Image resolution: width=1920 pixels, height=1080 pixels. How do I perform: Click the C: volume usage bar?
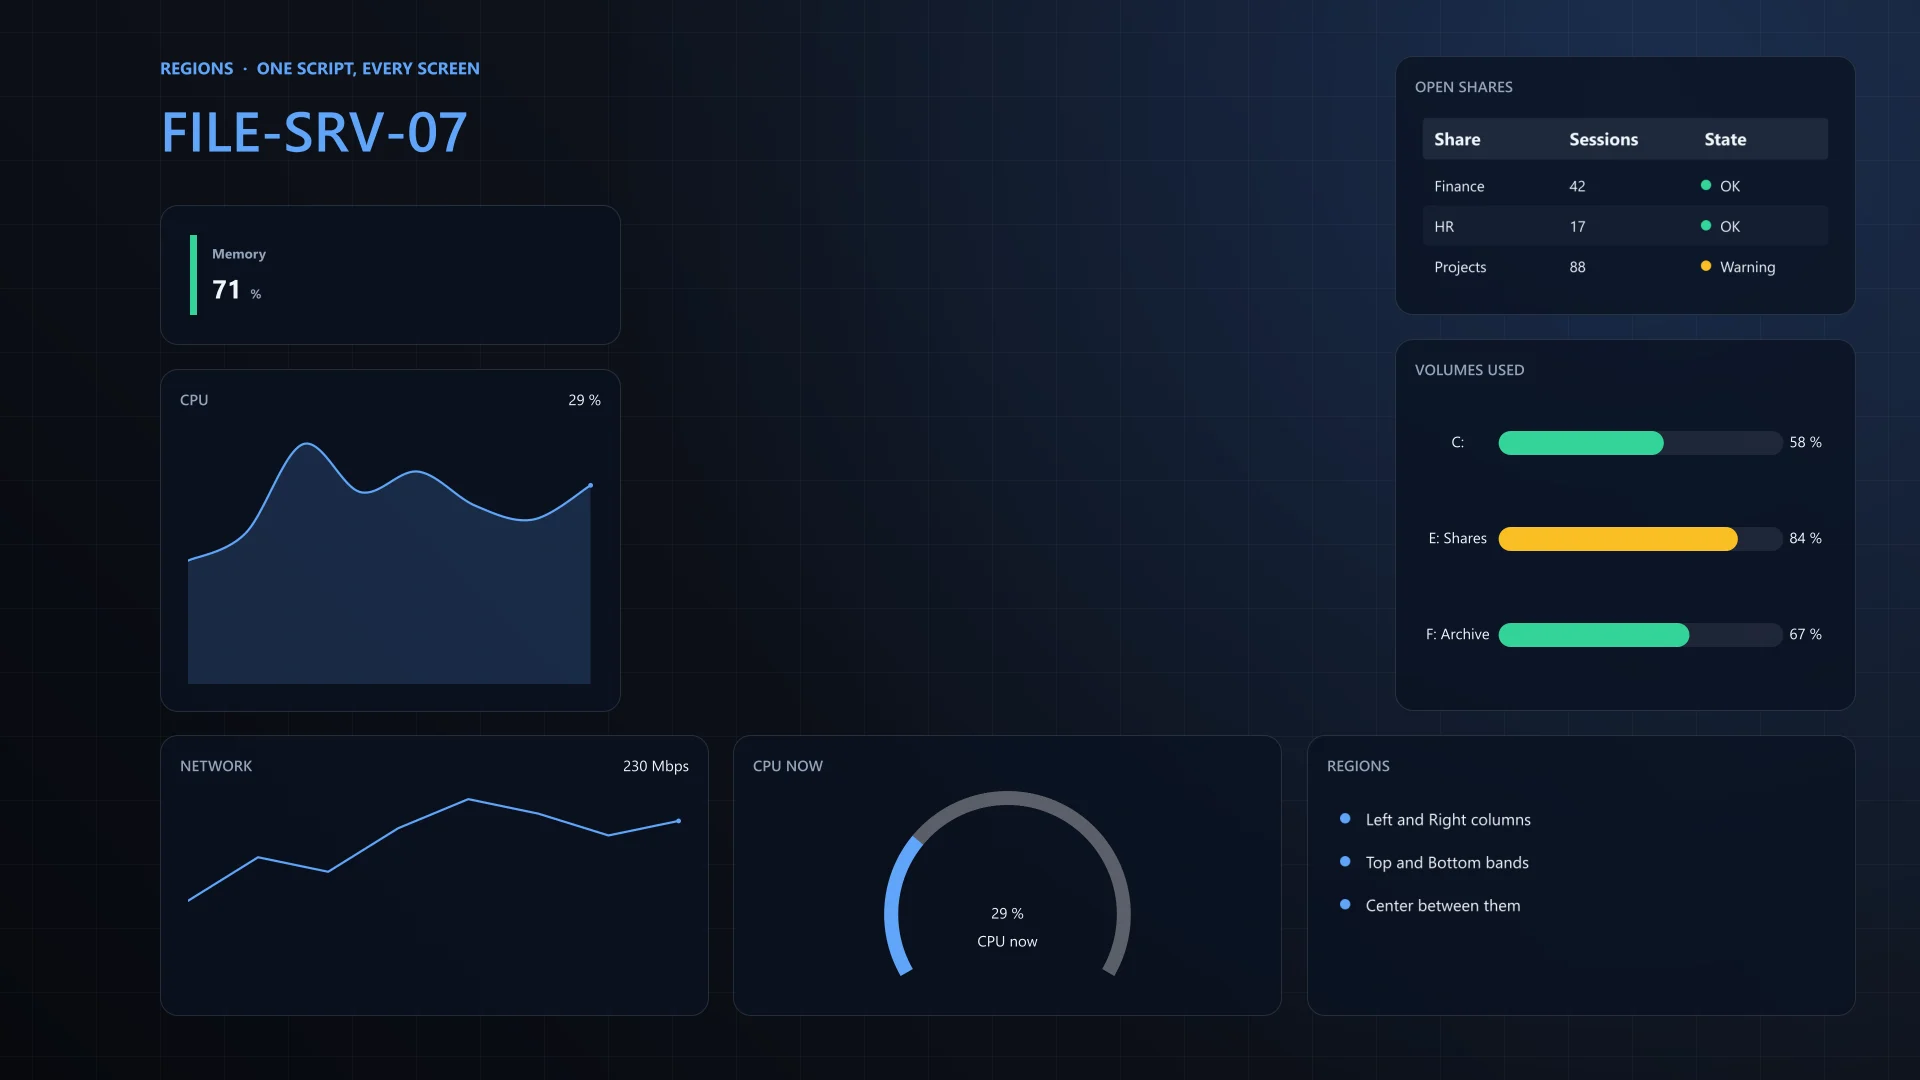coord(1640,443)
